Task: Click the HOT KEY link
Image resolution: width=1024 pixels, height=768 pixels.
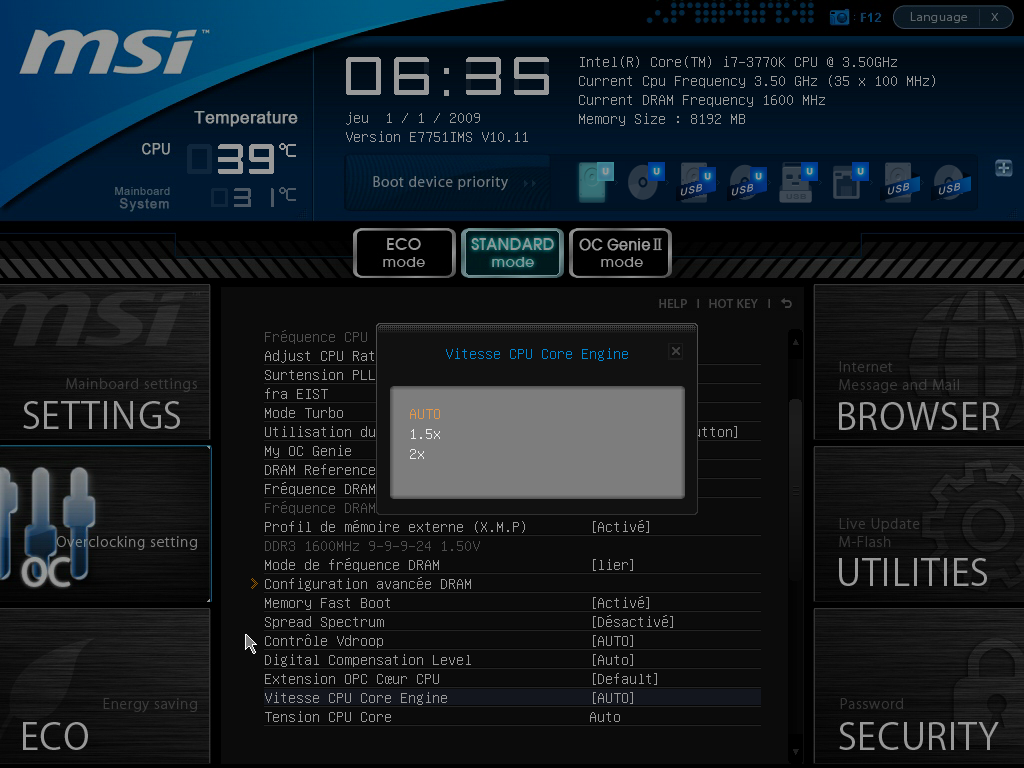Action: pyautogui.click(x=733, y=304)
